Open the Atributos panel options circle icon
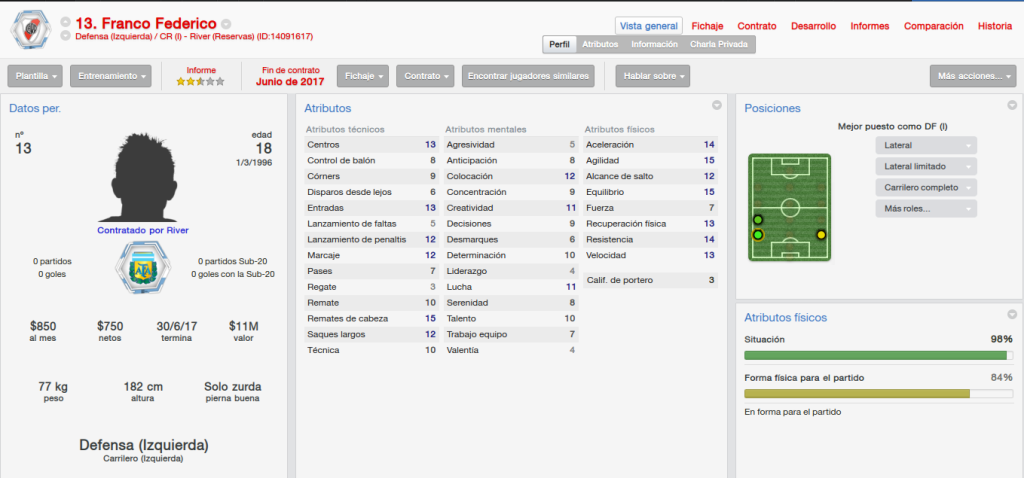Screen dimensions: 1024x478 pos(716,105)
